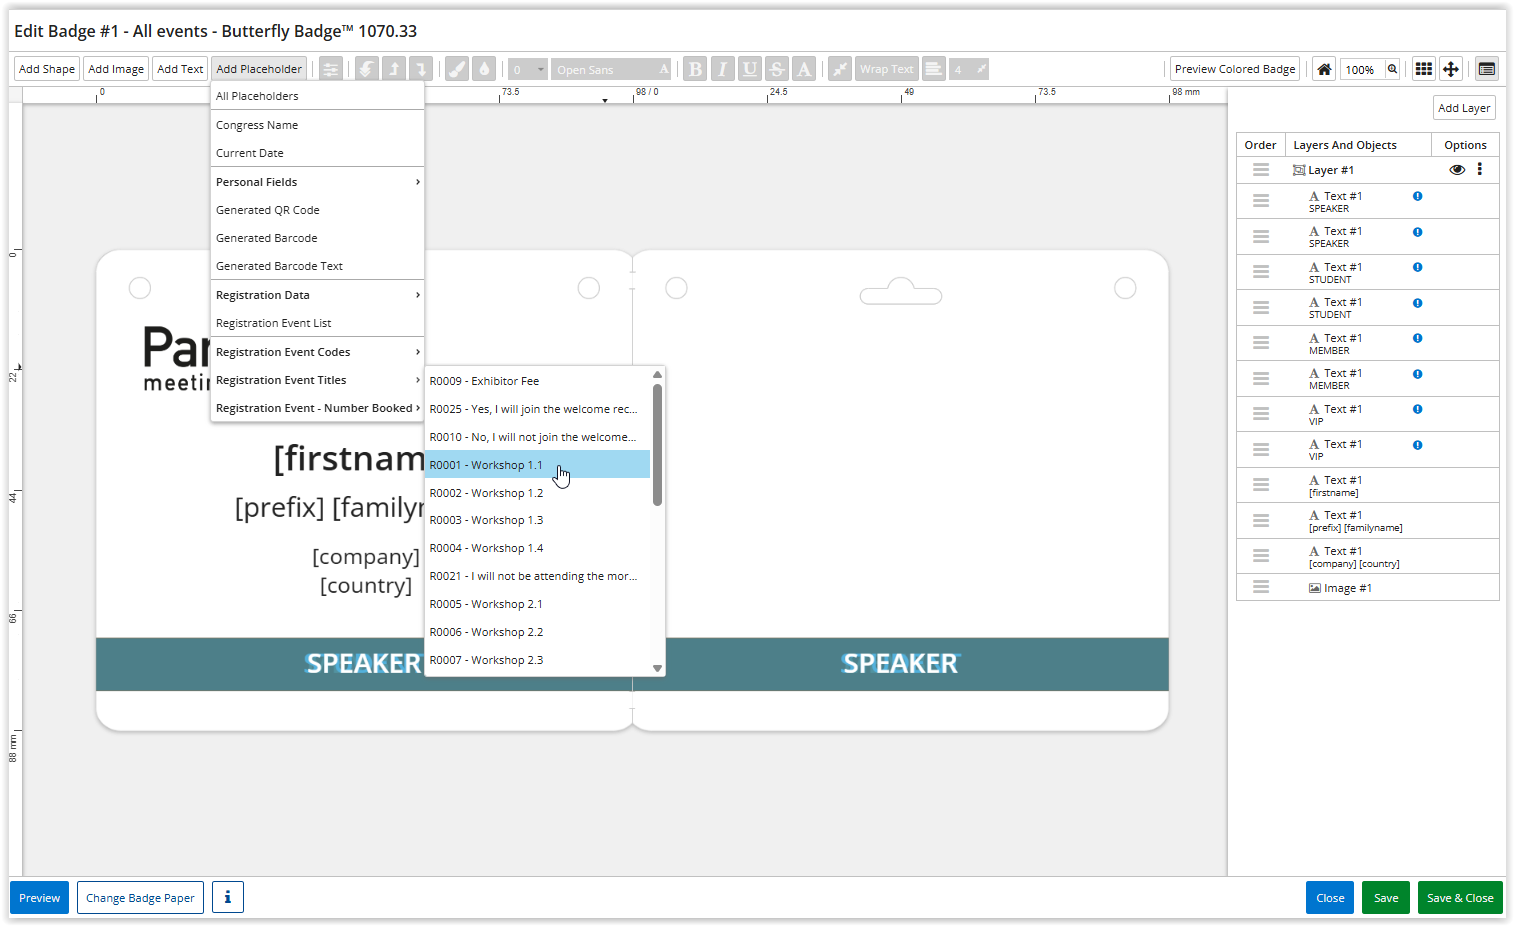Click the home reset view icon
This screenshot has height=926, width=1514.
click(x=1324, y=69)
